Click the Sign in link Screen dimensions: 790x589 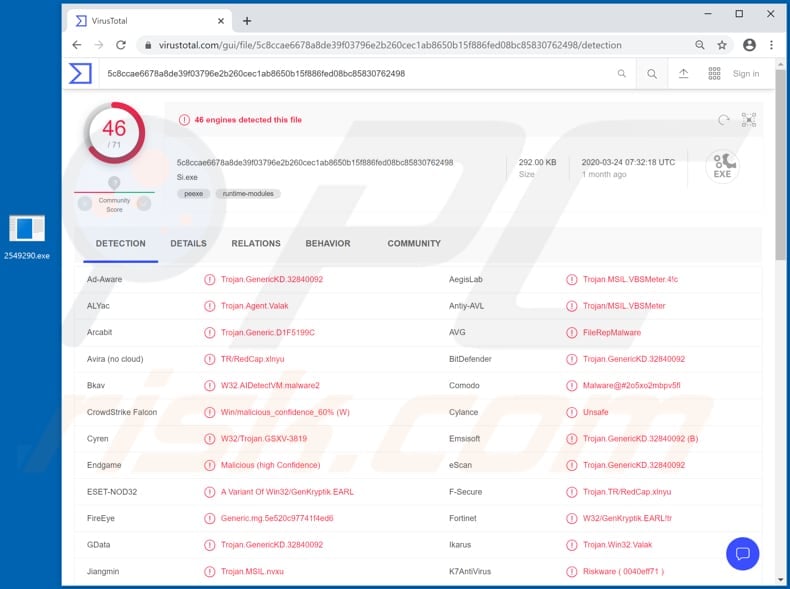pos(746,74)
